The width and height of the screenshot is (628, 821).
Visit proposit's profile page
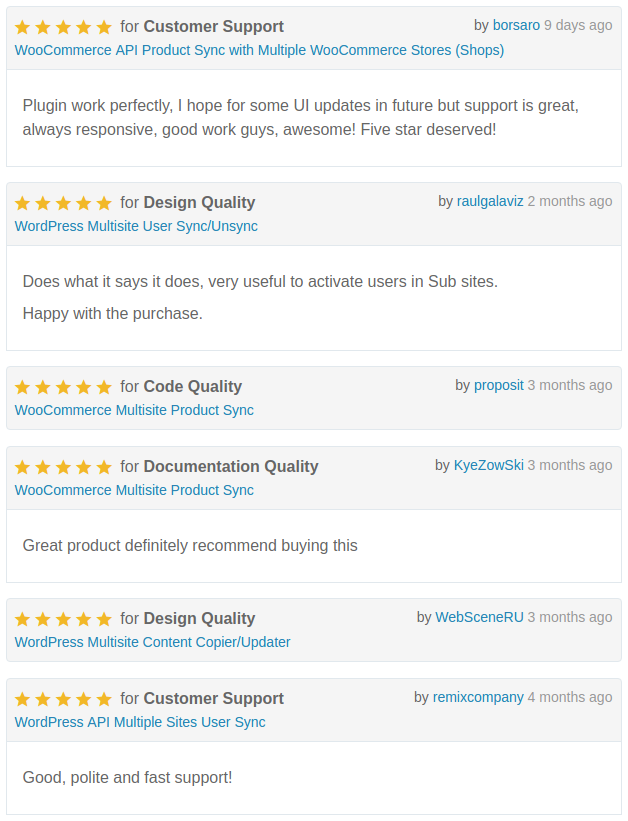(499, 385)
